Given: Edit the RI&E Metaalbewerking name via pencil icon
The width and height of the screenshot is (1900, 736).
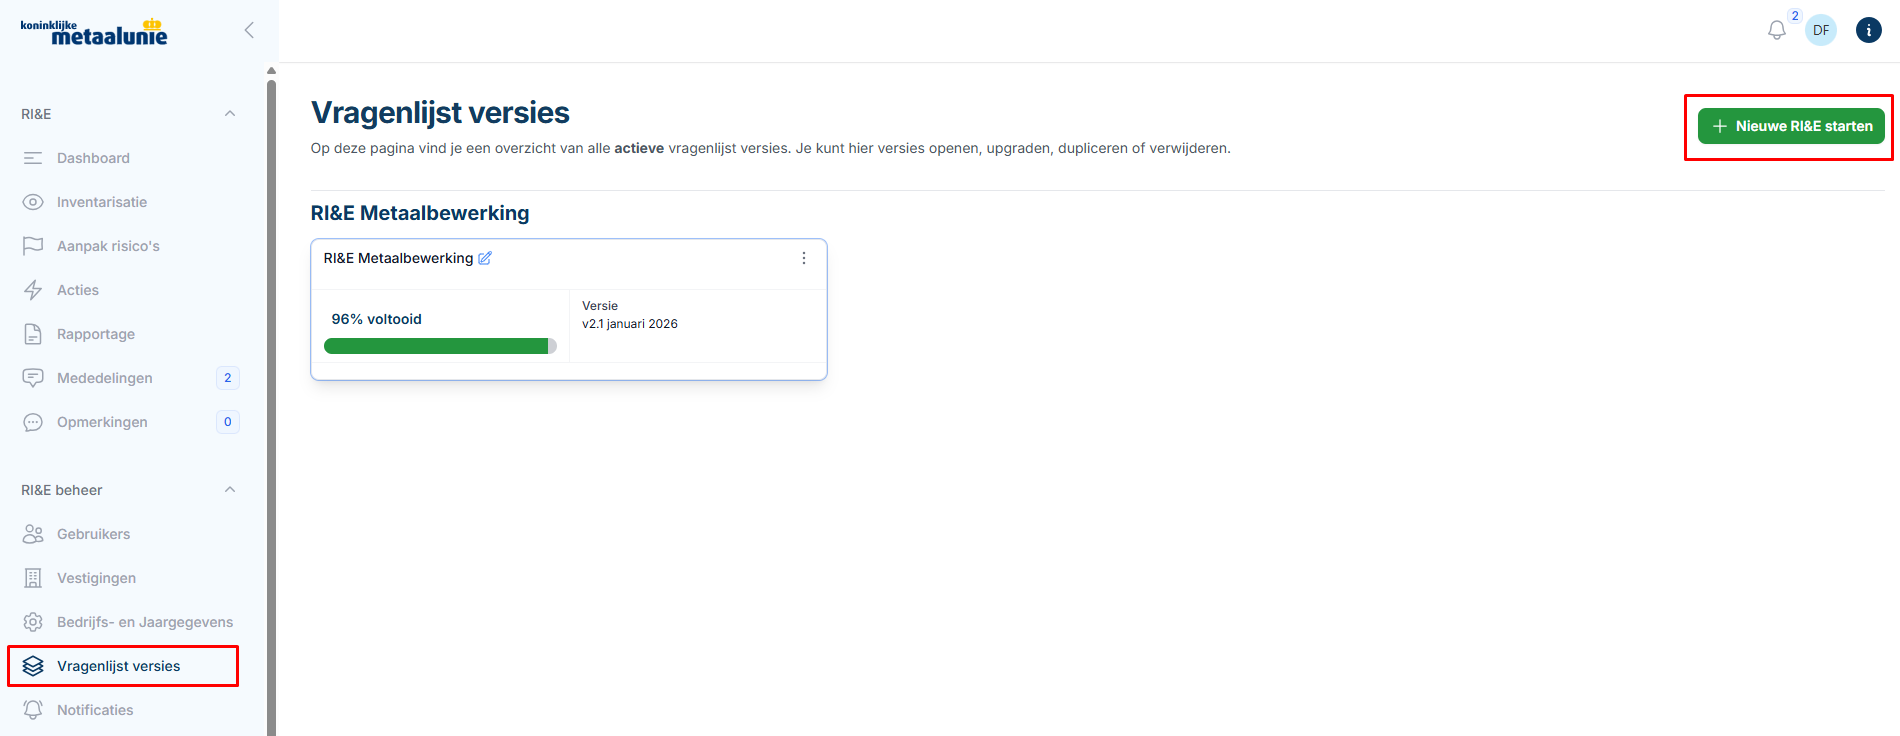Looking at the screenshot, I should [x=485, y=258].
